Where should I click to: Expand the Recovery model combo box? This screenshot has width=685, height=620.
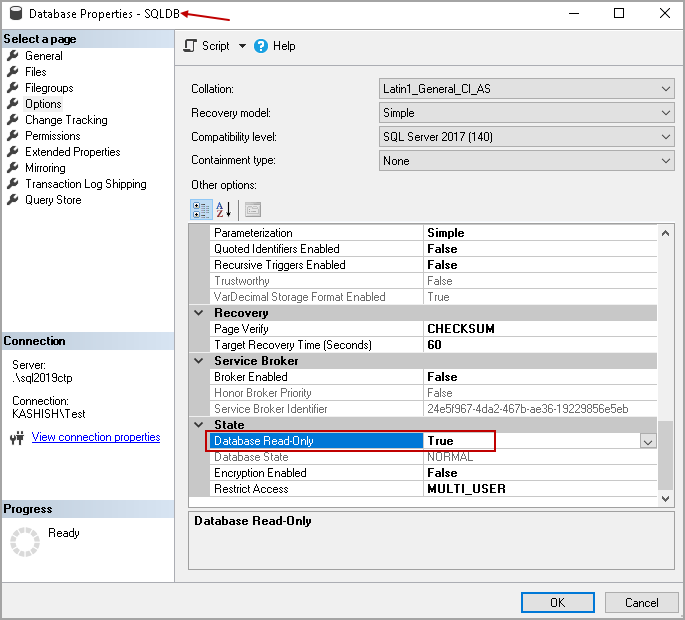click(x=666, y=113)
